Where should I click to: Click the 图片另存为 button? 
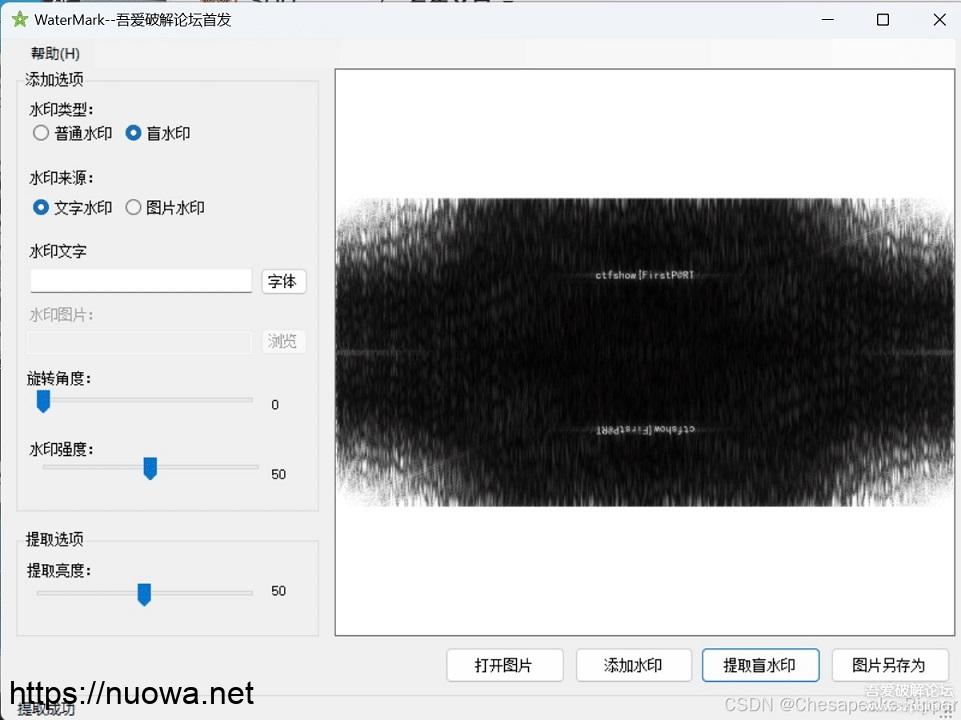pos(889,665)
